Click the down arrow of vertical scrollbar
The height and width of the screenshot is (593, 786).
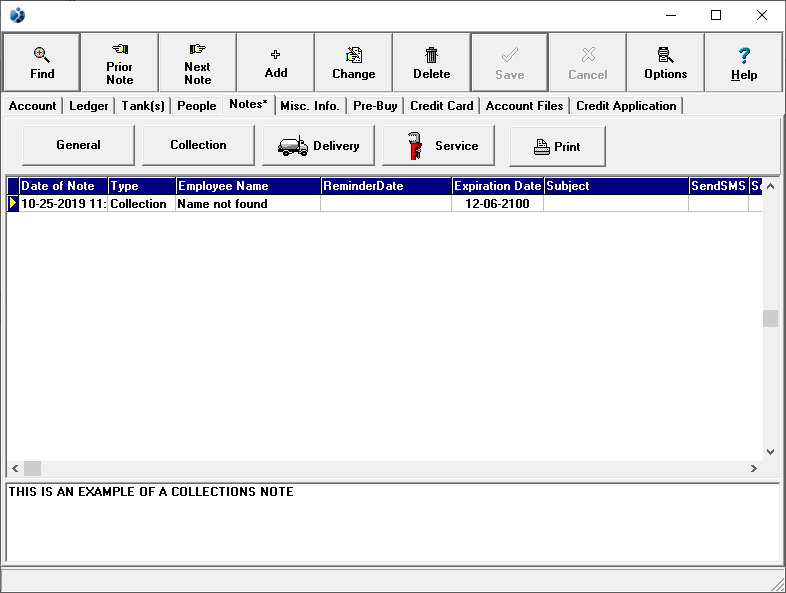point(770,452)
